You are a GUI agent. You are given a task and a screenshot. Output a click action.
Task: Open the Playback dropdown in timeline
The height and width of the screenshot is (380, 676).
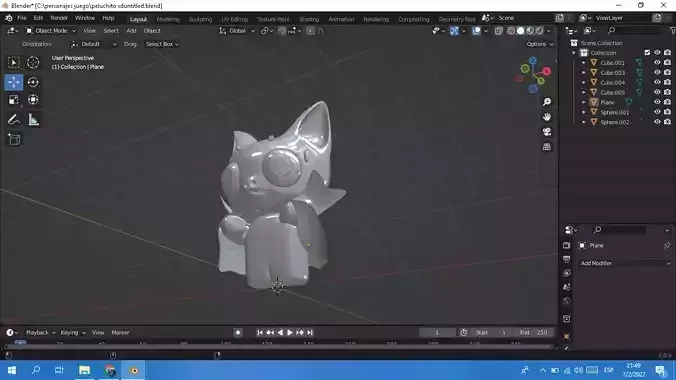(x=41, y=333)
